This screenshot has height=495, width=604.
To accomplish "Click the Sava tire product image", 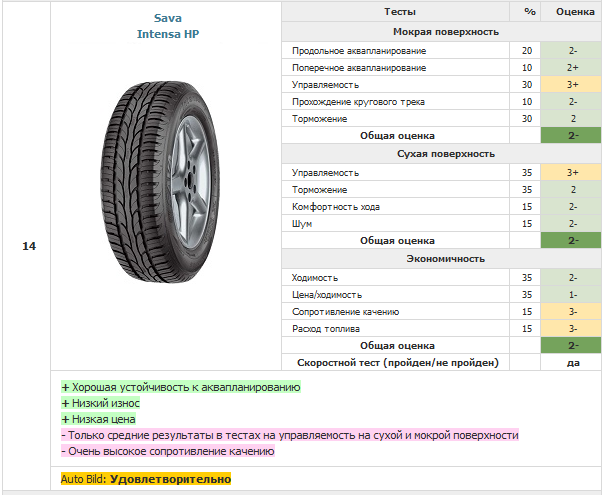I will pos(160,182).
